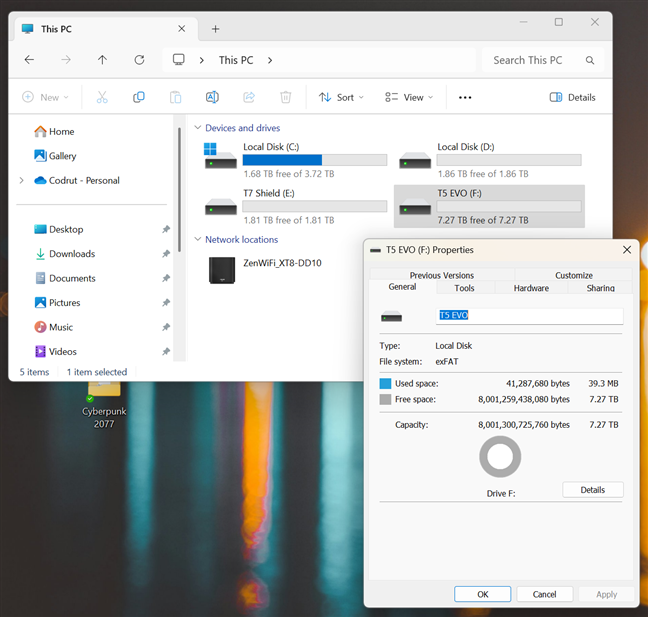Viewport: 648px width, 617px height.
Task: Select T5 EVO (F:) drive
Action: 489,207
